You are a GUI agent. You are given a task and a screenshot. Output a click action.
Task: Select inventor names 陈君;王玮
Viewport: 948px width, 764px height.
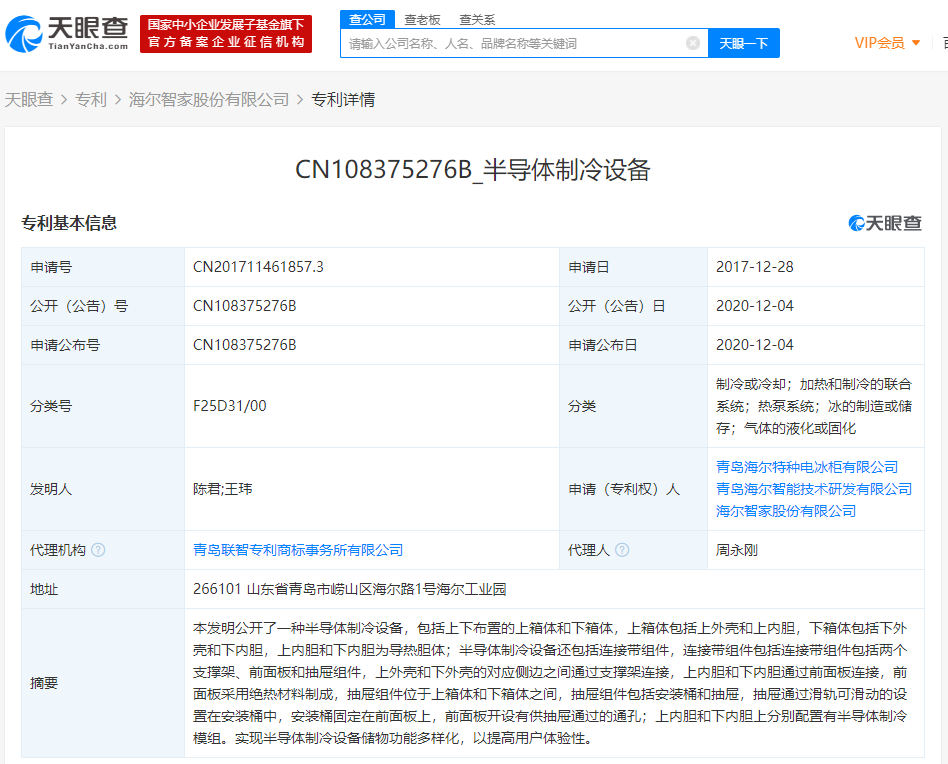point(222,489)
